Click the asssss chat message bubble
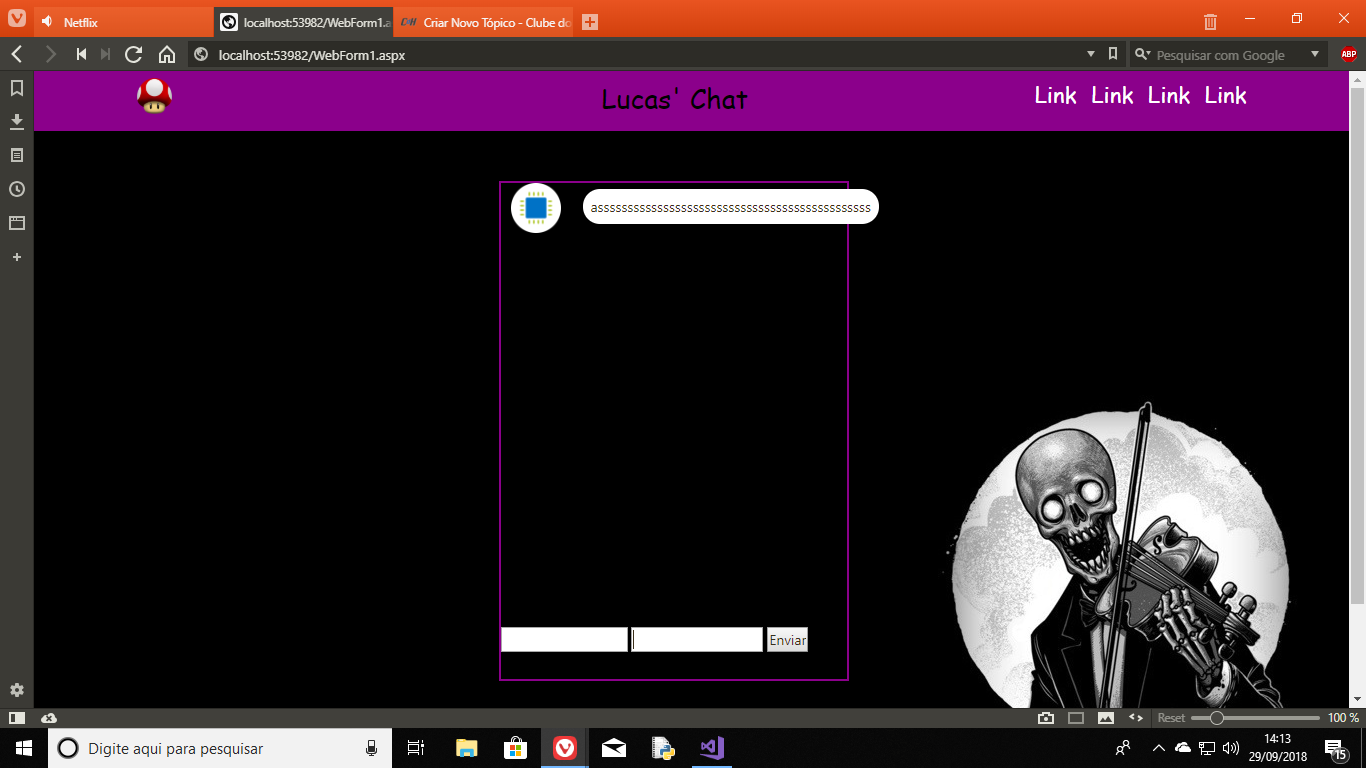Viewport: 1366px width, 768px height. [731, 207]
